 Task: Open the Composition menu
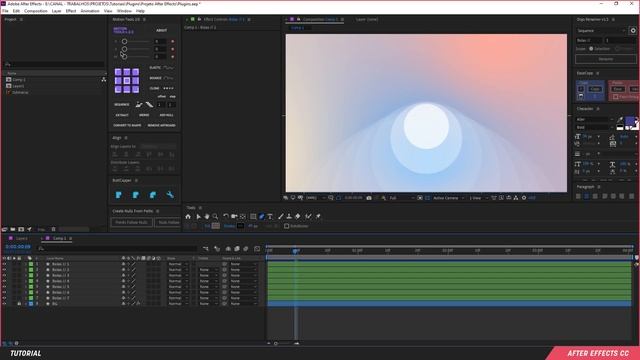pyautogui.click(x=36, y=11)
